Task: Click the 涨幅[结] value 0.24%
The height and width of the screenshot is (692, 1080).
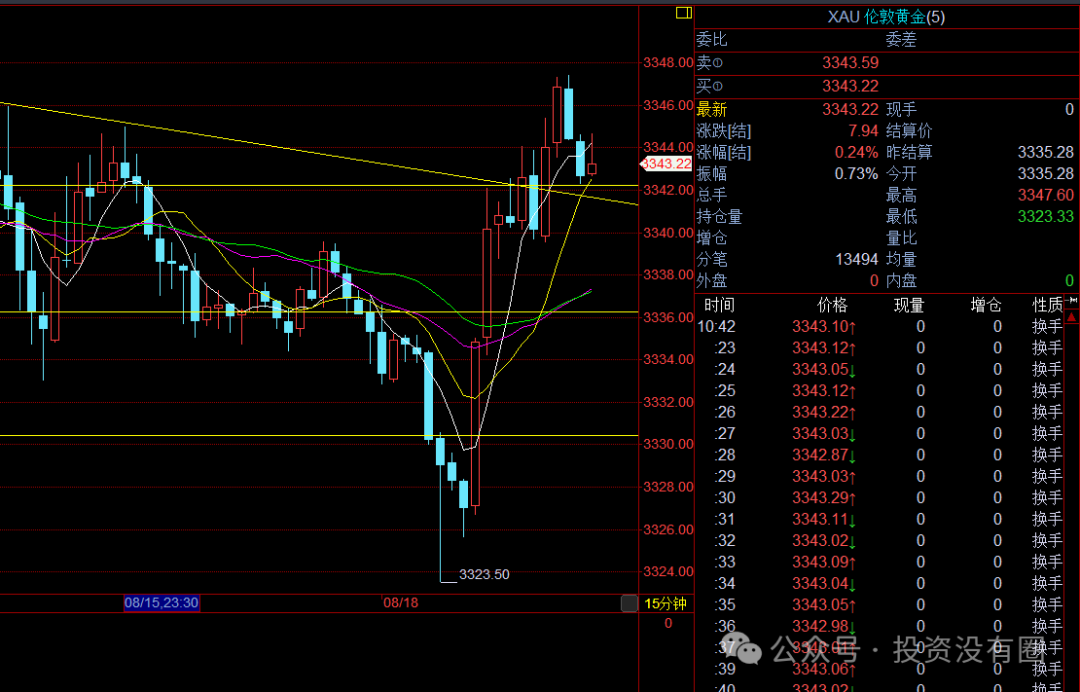Action: 856,152
